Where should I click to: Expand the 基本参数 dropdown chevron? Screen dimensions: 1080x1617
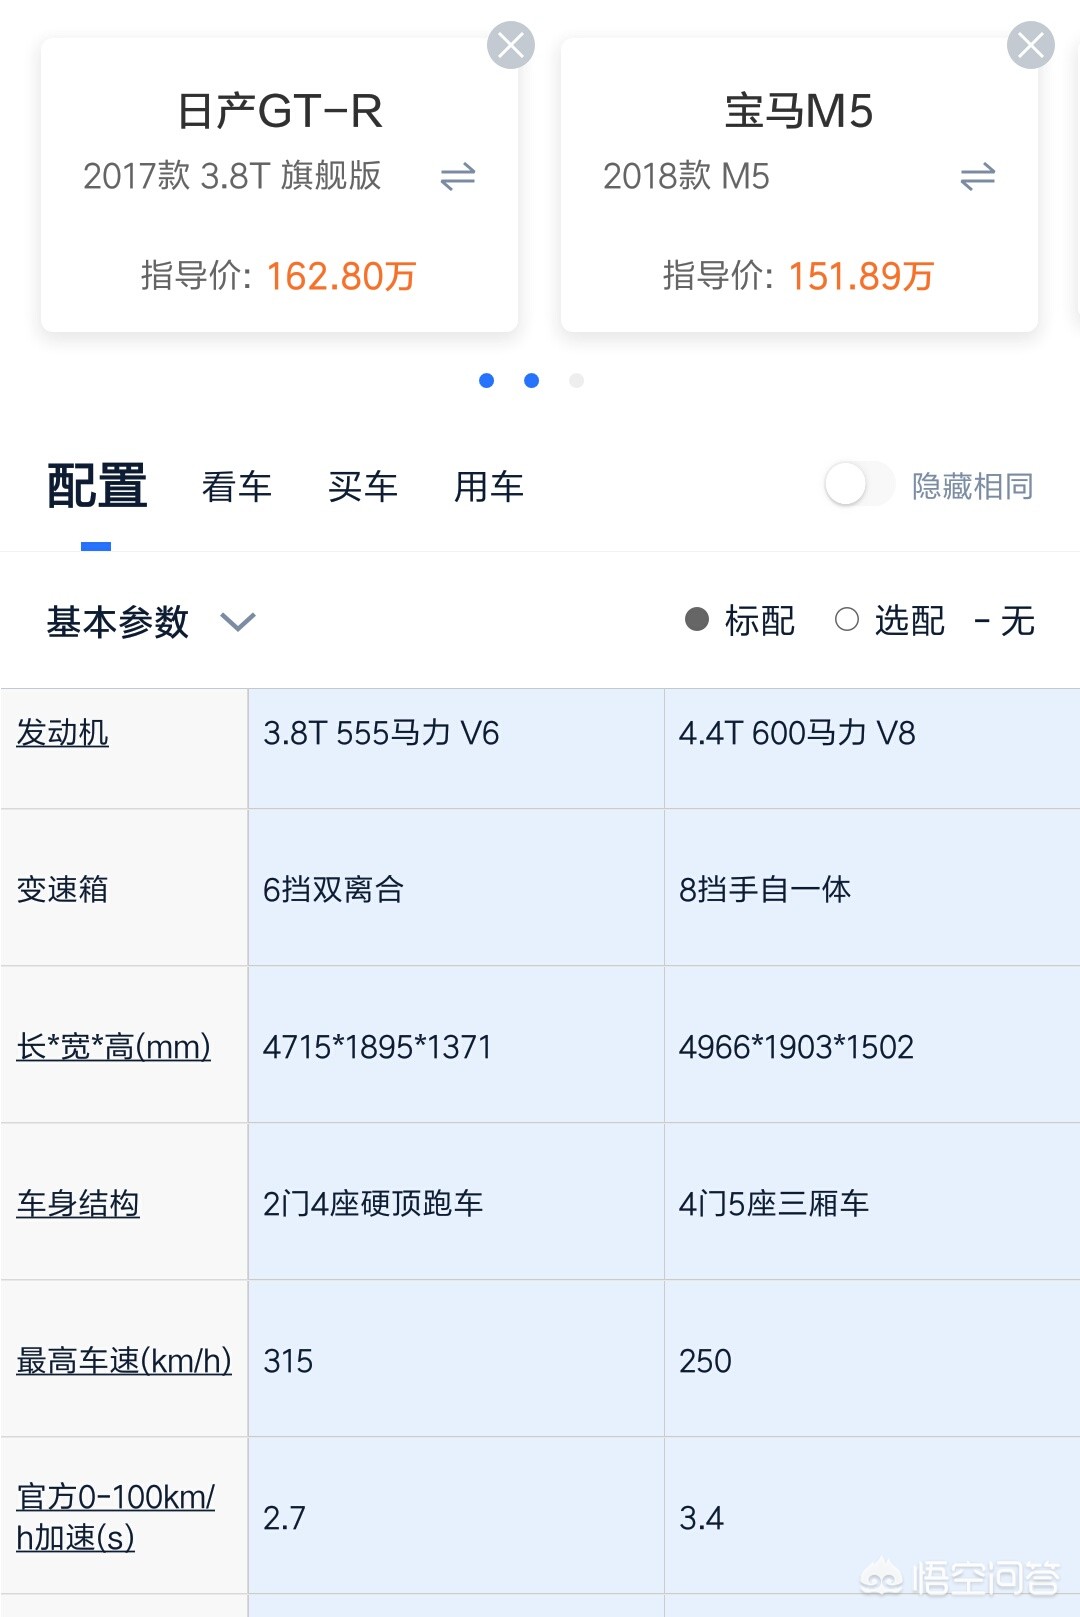pyautogui.click(x=238, y=622)
